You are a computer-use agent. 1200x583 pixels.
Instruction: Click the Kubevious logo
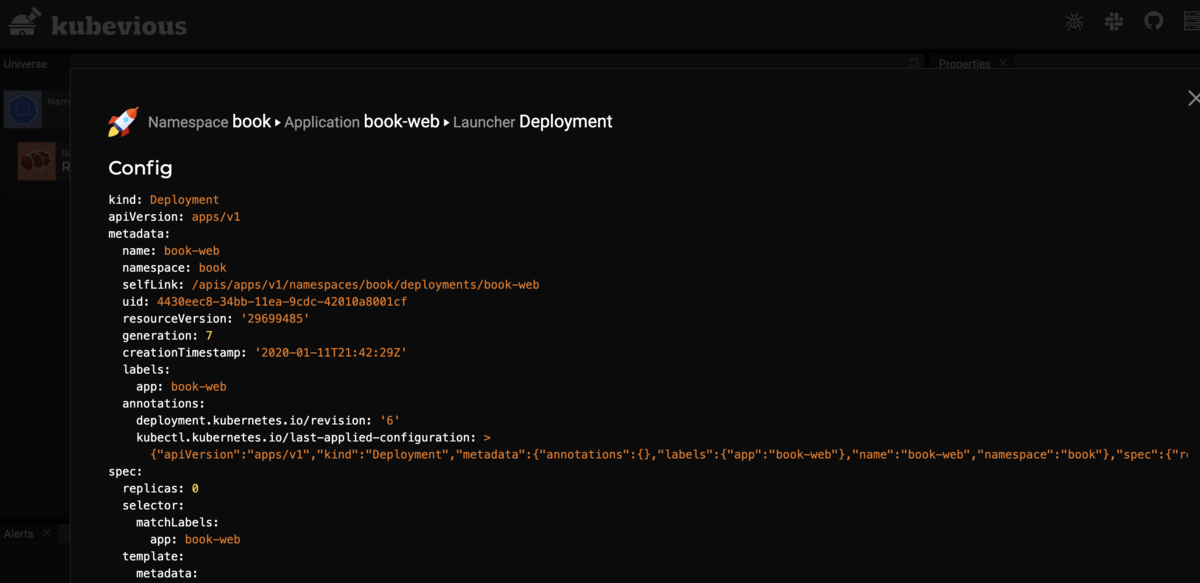click(x=98, y=24)
